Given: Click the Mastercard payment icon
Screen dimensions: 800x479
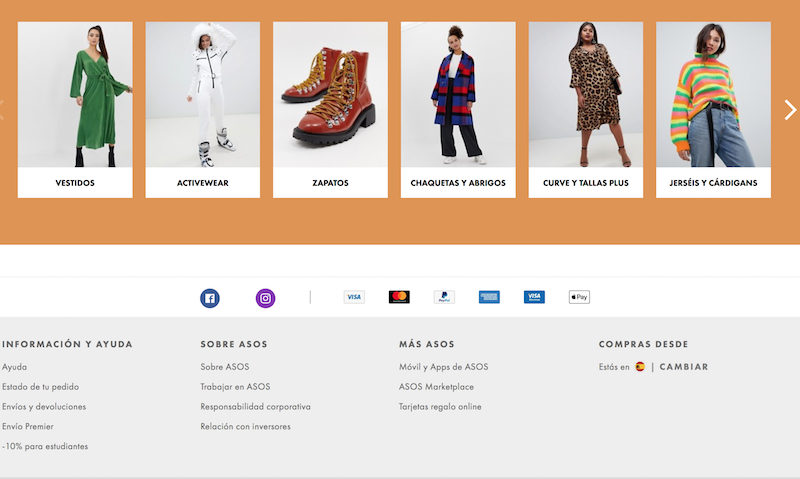Looking at the screenshot, I should (399, 297).
